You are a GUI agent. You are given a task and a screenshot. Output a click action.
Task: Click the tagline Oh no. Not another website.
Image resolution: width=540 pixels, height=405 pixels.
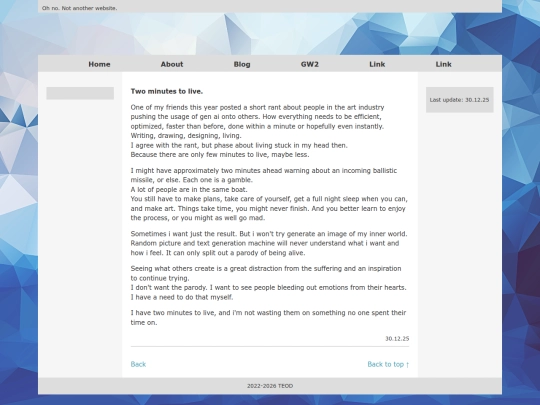coord(80,8)
